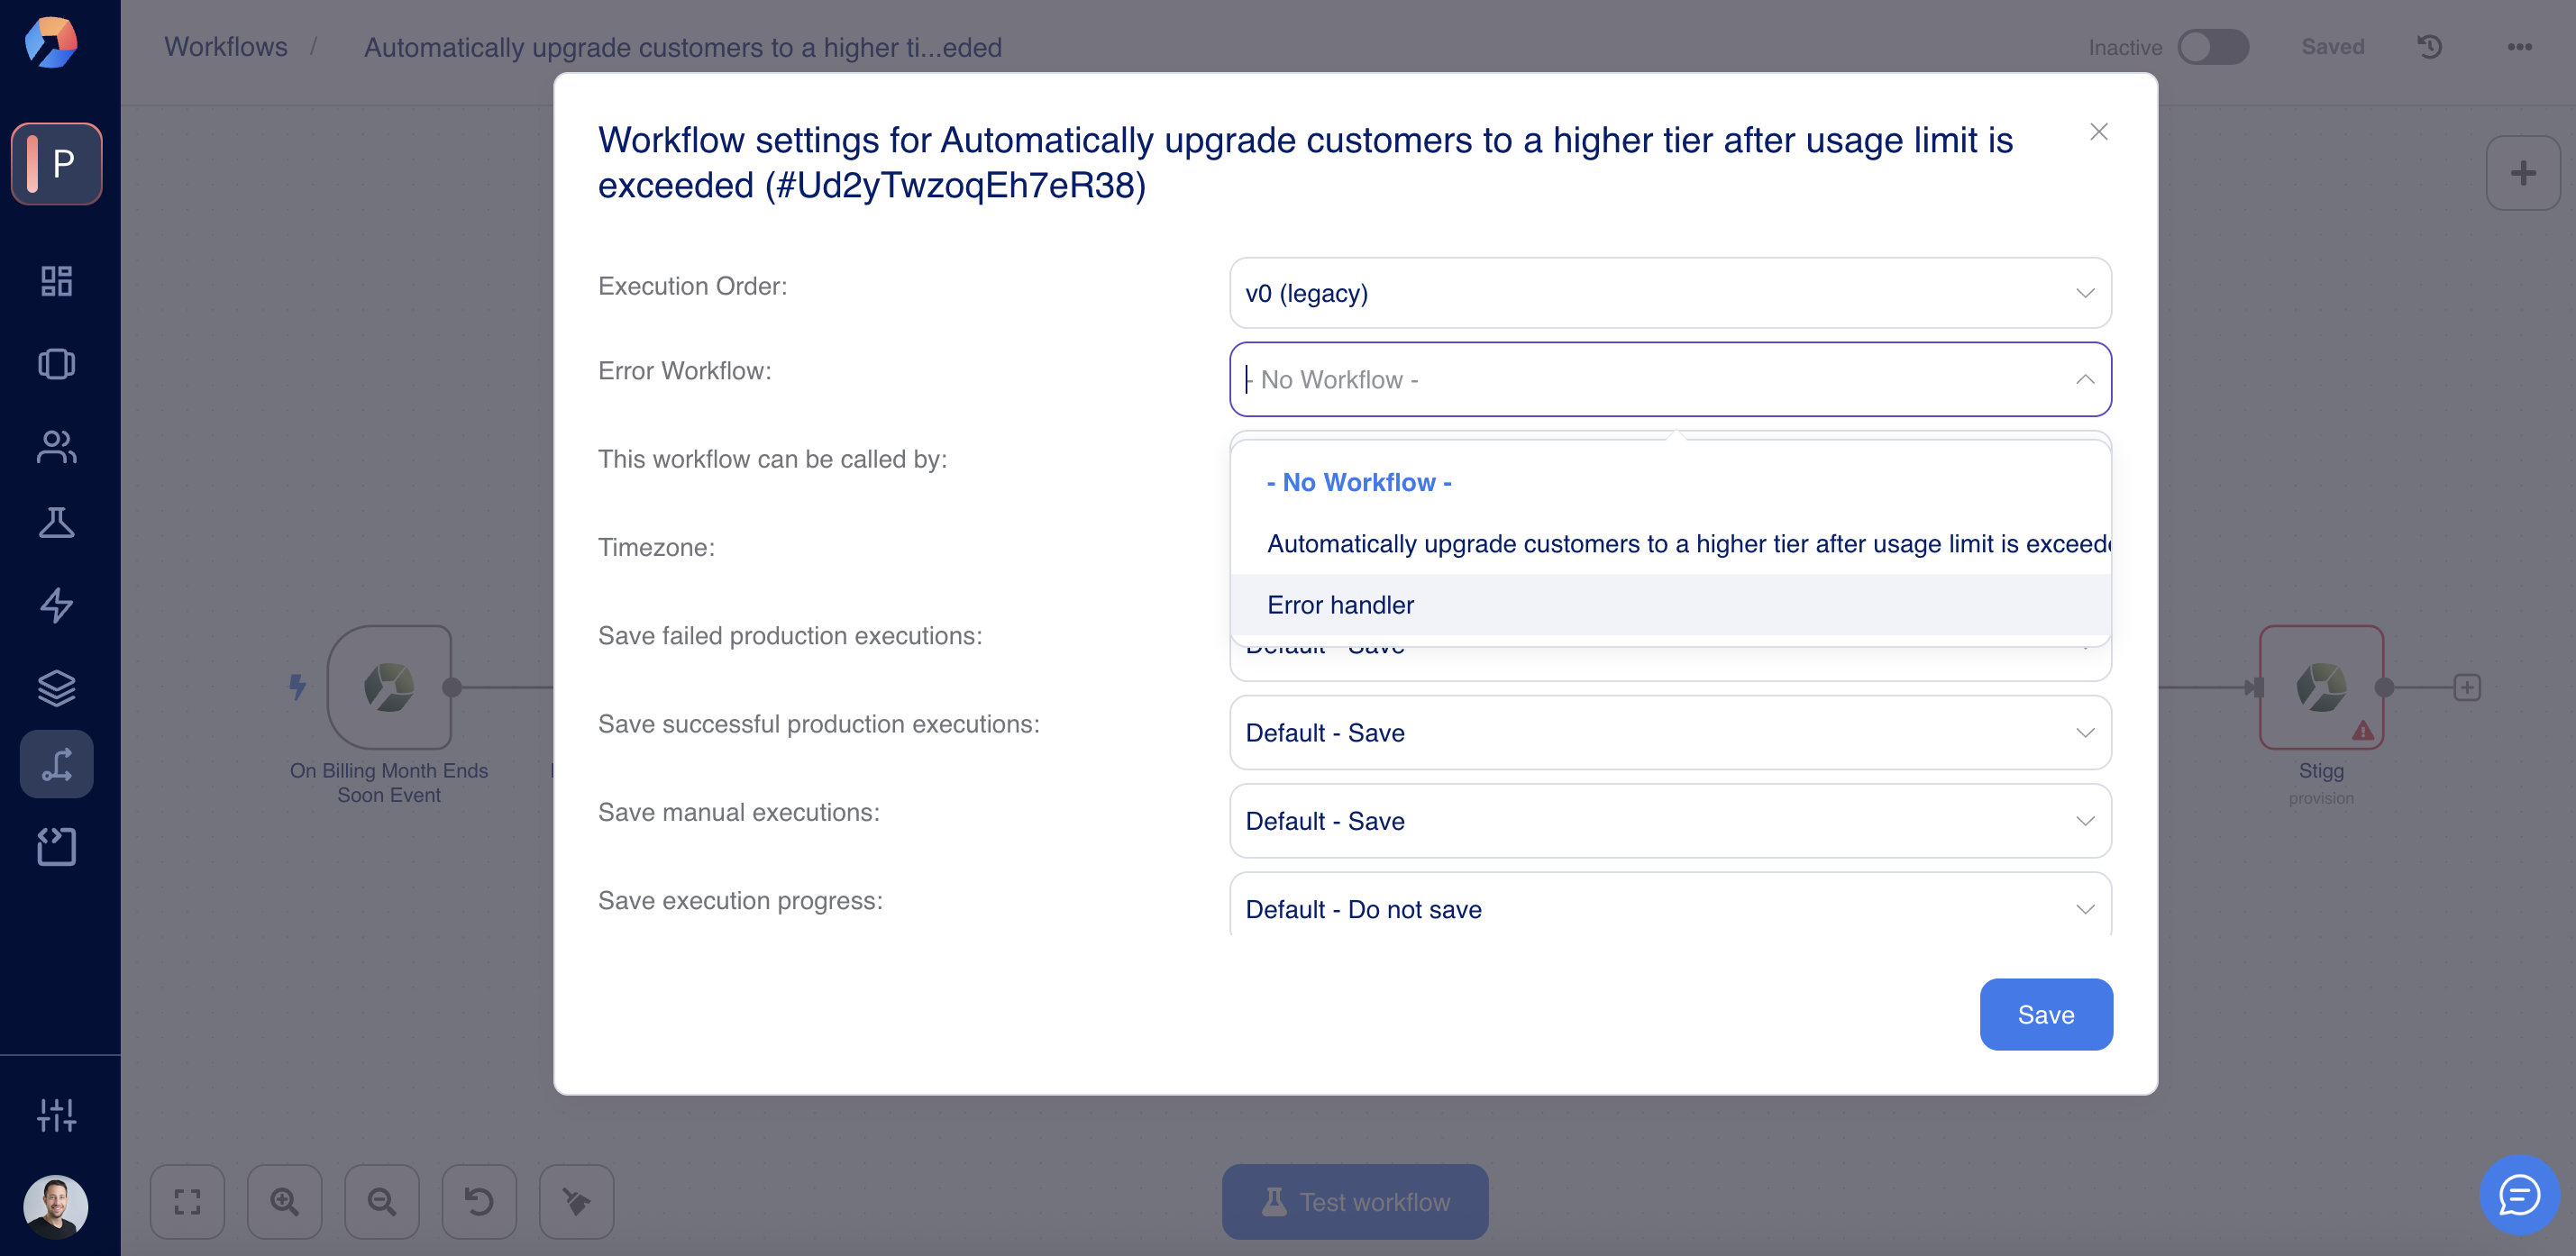The width and height of the screenshot is (2576, 1256).
Task: Choose the 'Automatically upgrade customers' workflow option
Action: [x=1670, y=543]
